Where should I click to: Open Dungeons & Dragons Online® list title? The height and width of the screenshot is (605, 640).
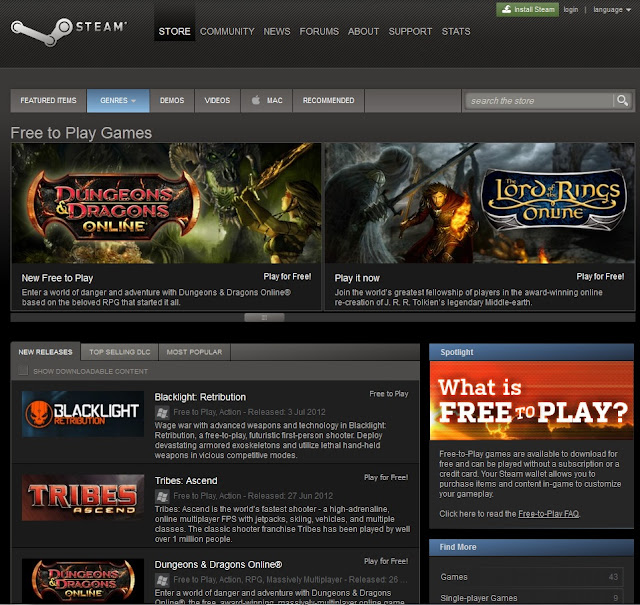click(x=218, y=565)
